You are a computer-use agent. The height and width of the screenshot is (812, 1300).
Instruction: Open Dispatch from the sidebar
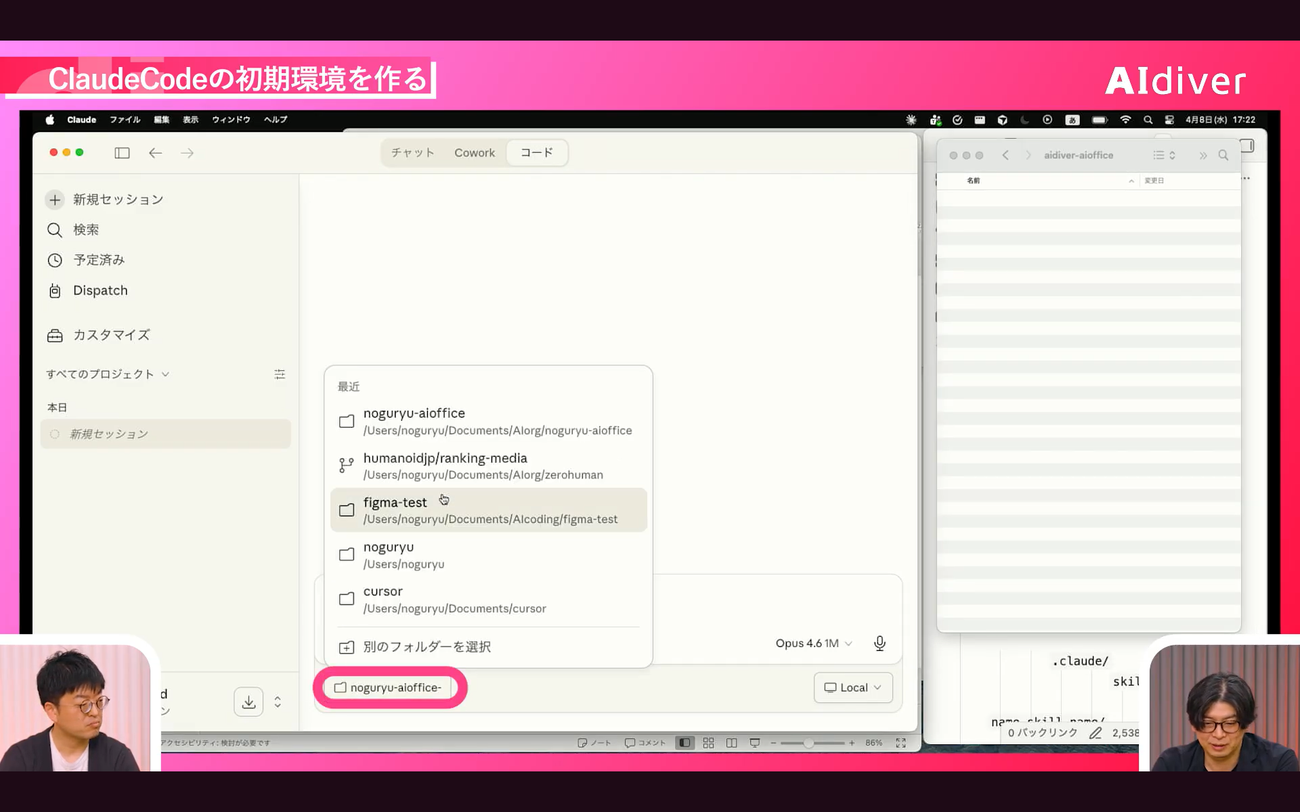[100, 290]
